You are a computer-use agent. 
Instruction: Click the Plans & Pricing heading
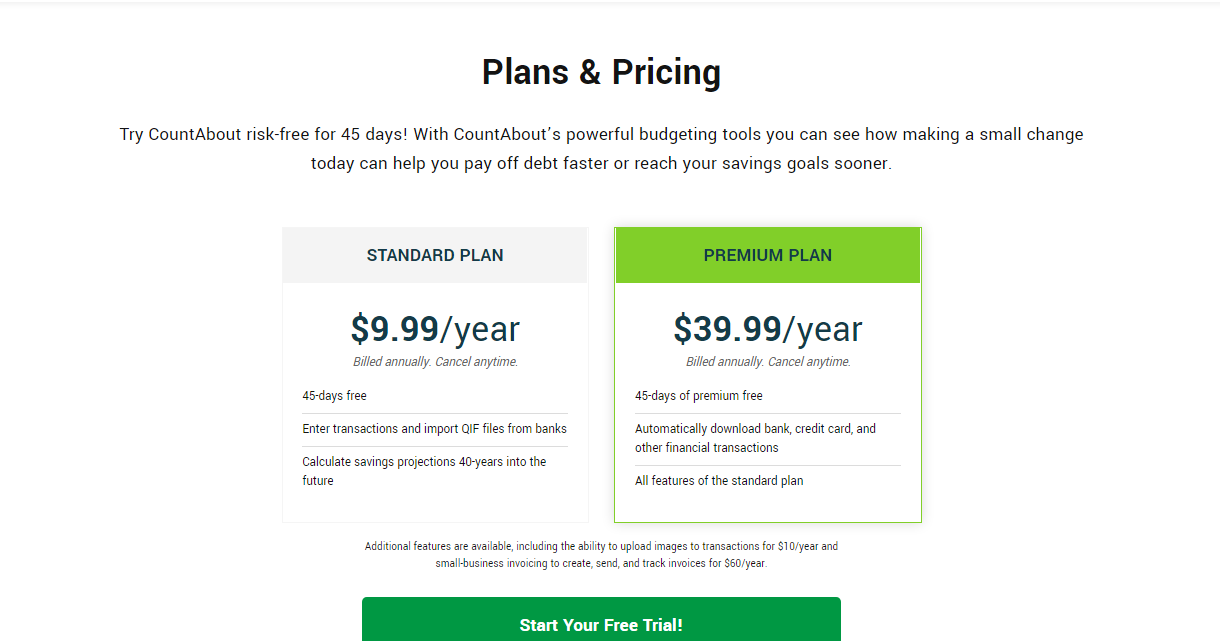pyautogui.click(x=601, y=72)
